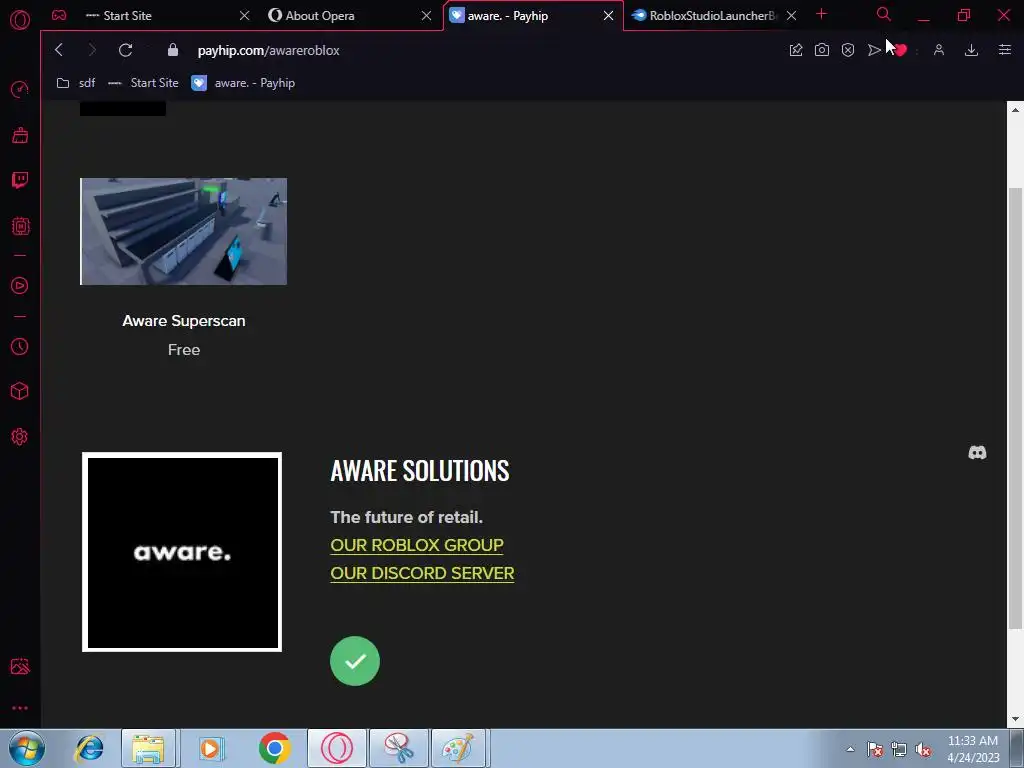Open the Windows Start menu

[27, 748]
